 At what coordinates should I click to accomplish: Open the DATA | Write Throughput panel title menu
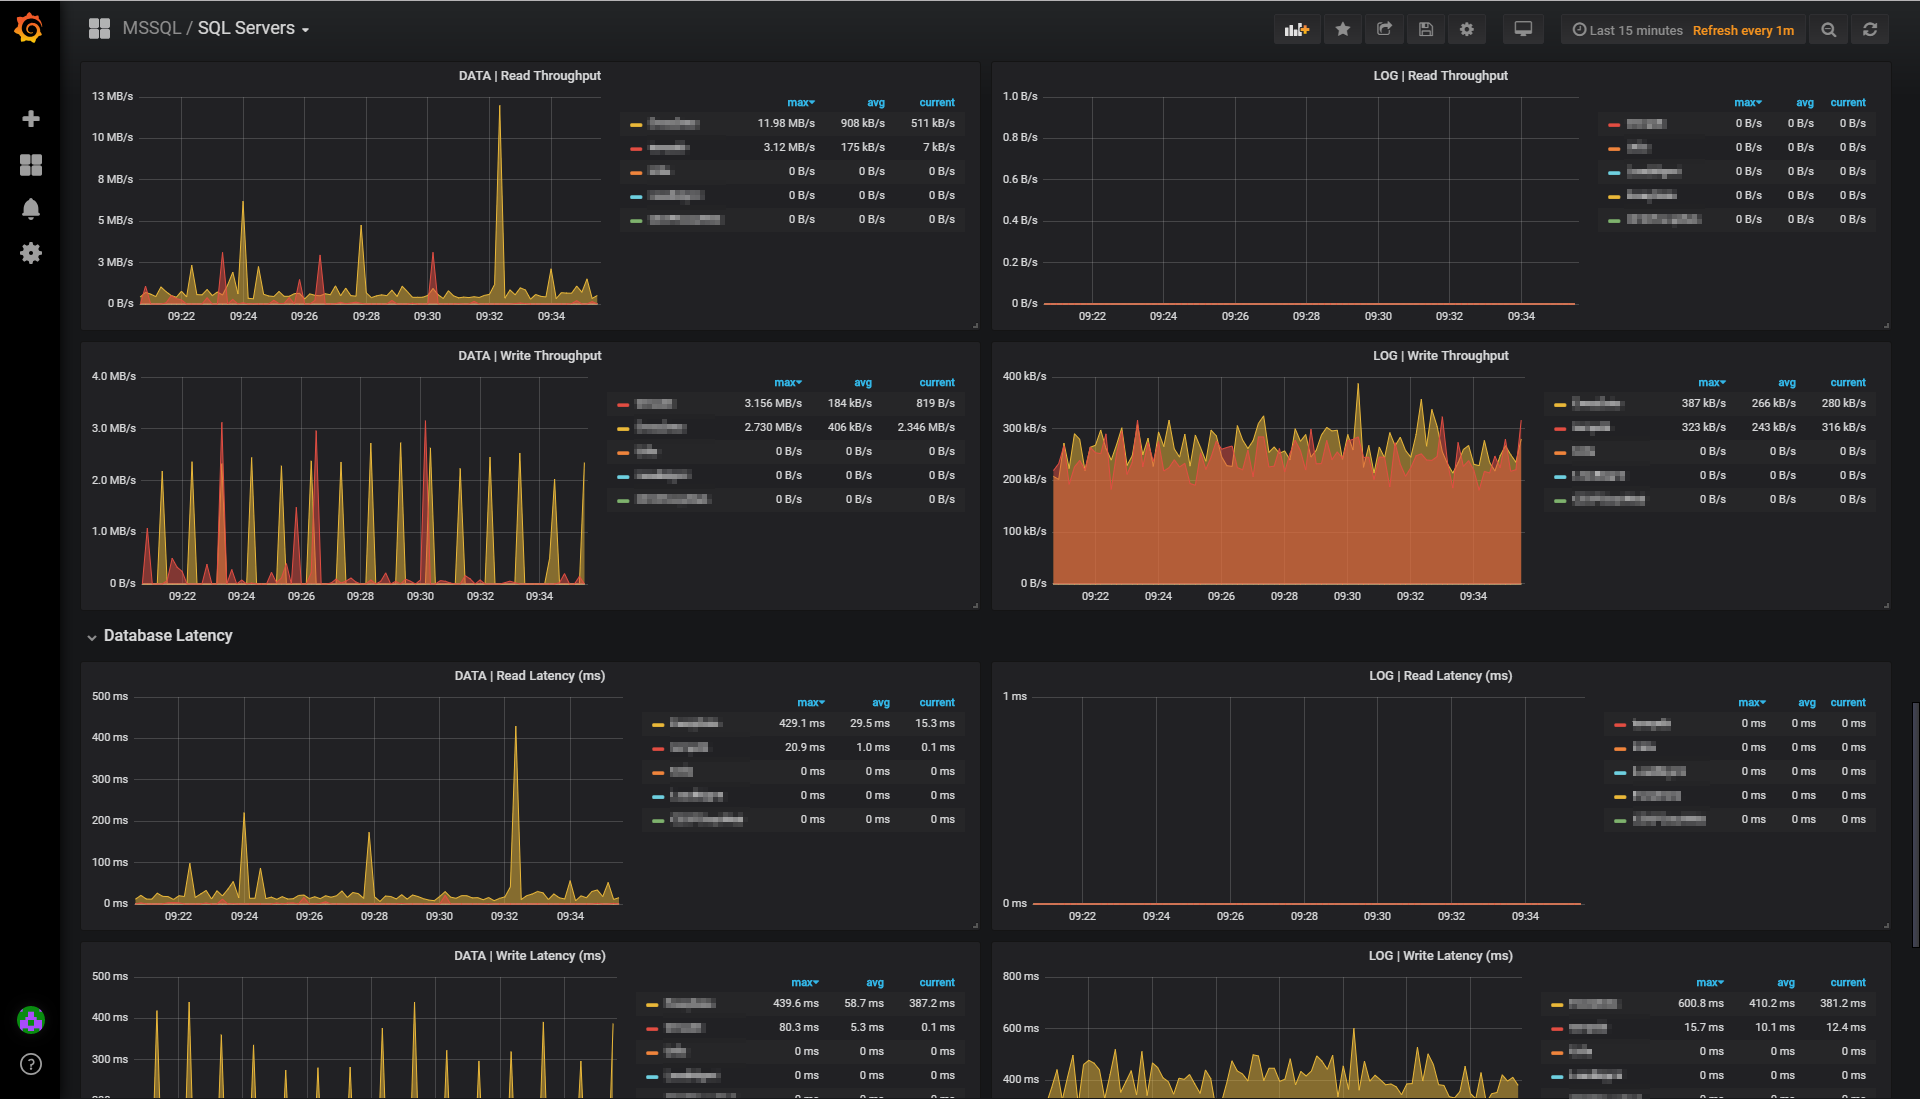[530, 356]
